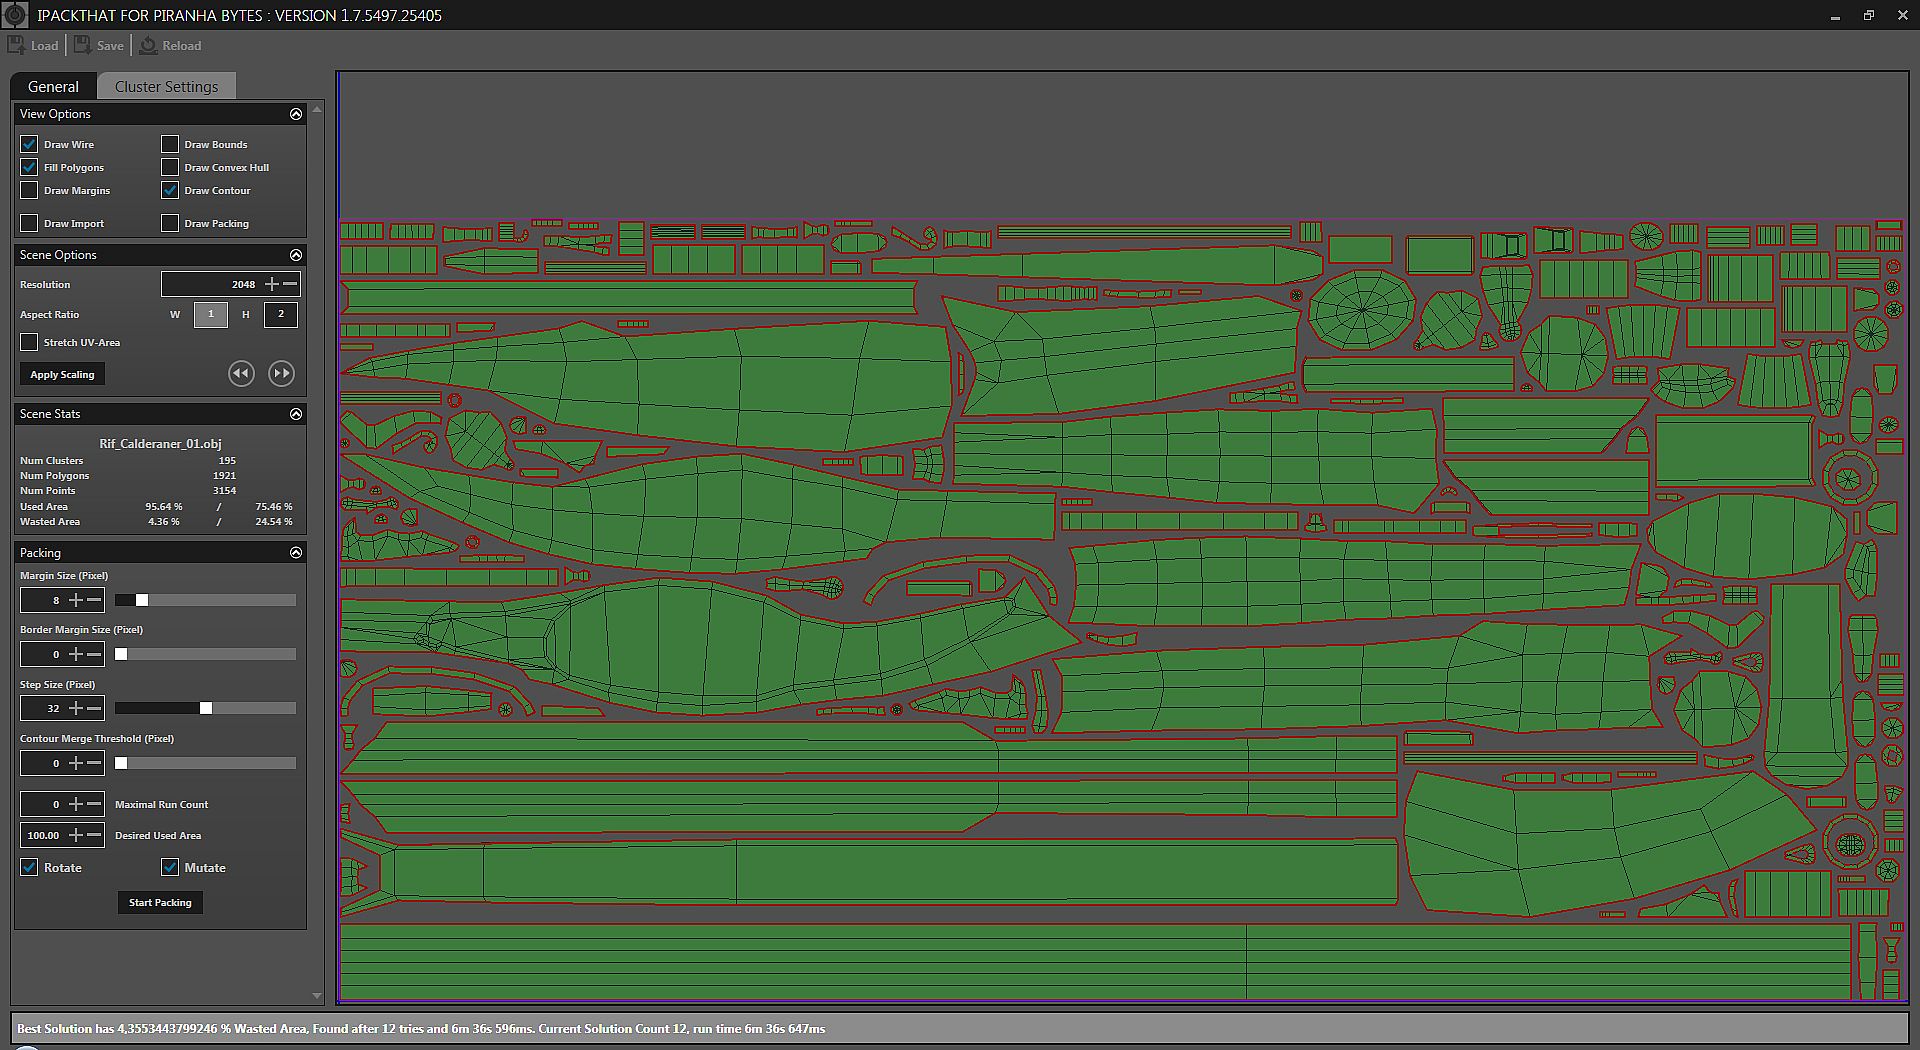The height and width of the screenshot is (1050, 1920).
Task: Increase Step Size with the plus icon
Action: point(76,708)
